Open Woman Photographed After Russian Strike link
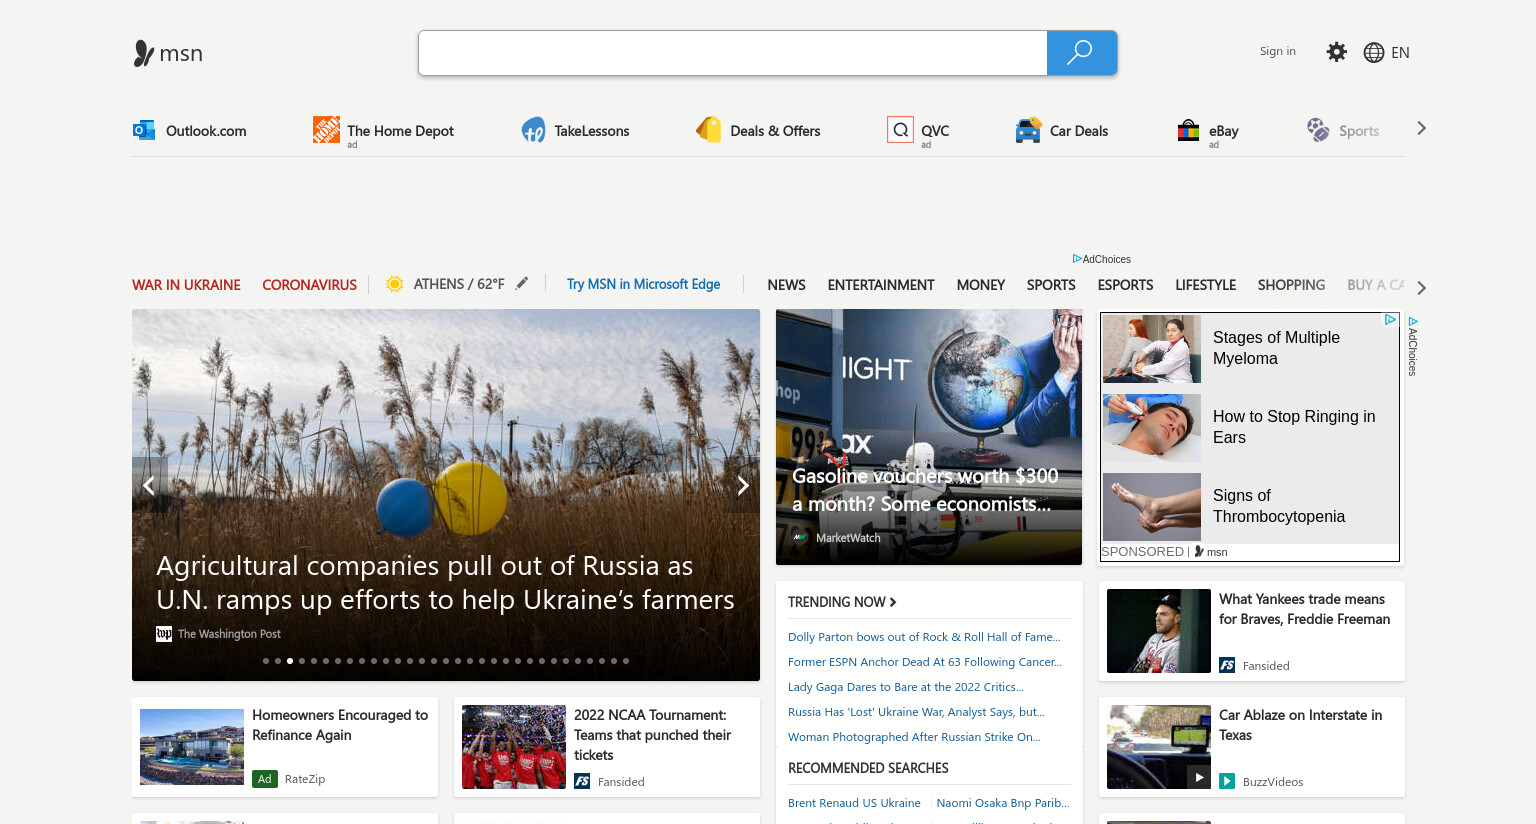The height and width of the screenshot is (824, 1536). click(914, 737)
